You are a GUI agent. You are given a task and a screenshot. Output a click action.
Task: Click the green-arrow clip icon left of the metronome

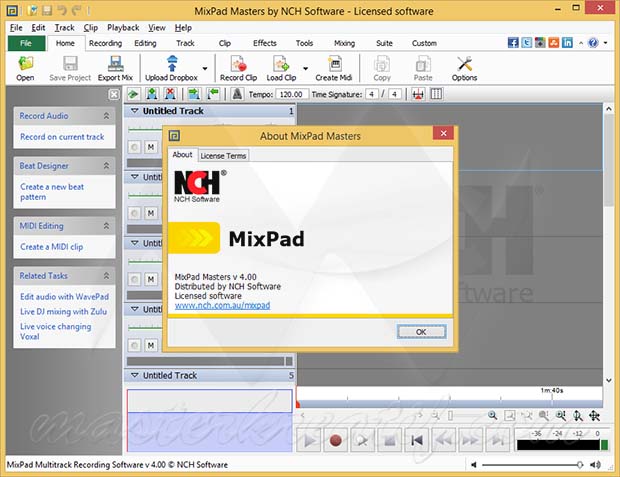pos(214,94)
